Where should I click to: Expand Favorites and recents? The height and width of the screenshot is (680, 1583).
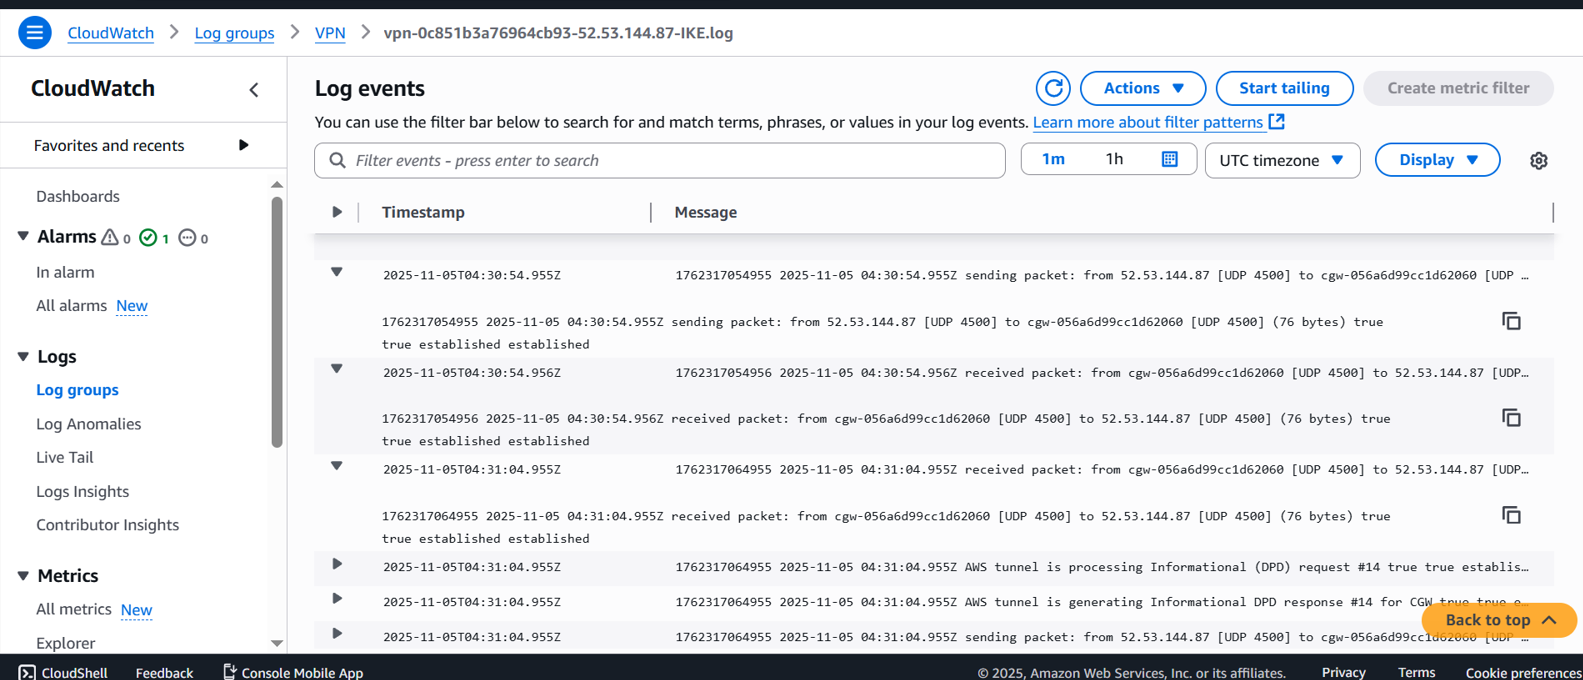click(x=243, y=145)
